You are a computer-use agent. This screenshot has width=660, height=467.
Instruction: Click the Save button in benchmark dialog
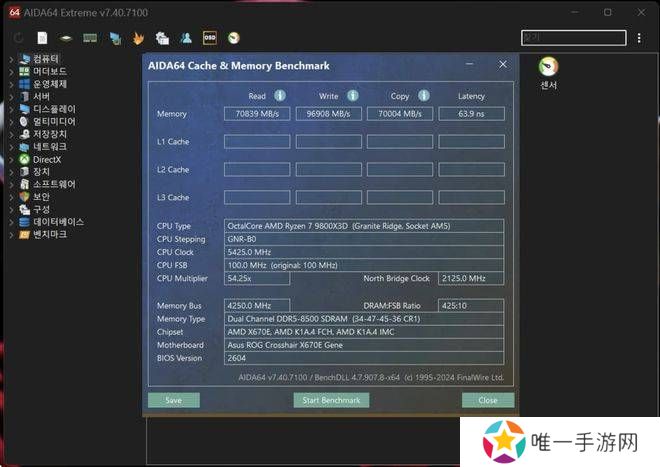174,400
